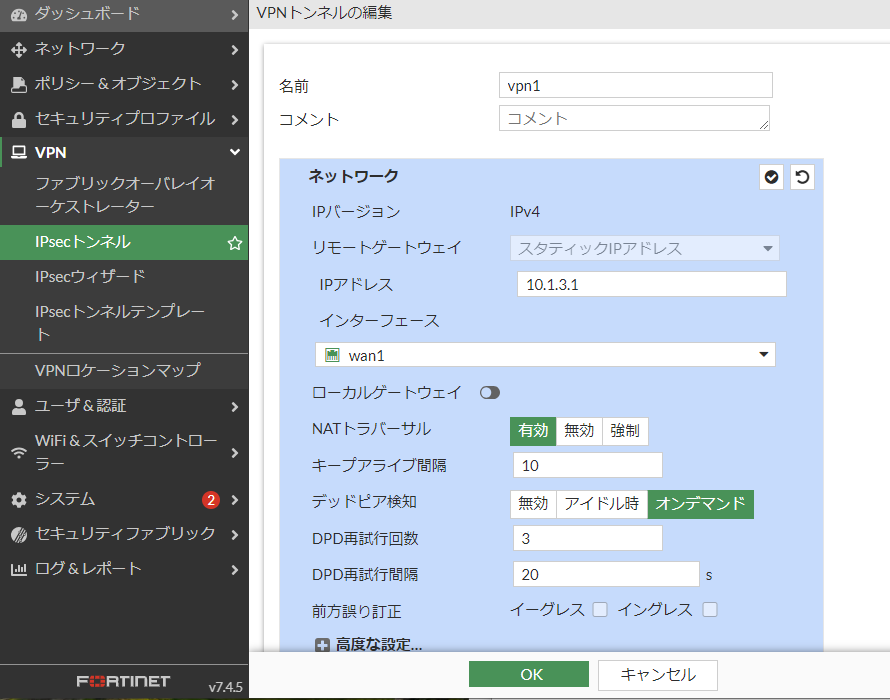The width and height of the screenshot is (890, 700).
Task: Check the イングレス FEC checkbox
Action: pos(710,610)
